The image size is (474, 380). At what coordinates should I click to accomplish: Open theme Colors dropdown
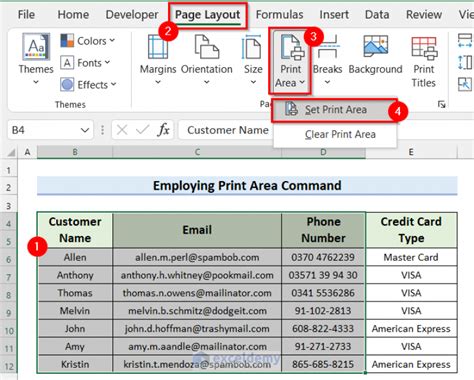click(88, 41)
